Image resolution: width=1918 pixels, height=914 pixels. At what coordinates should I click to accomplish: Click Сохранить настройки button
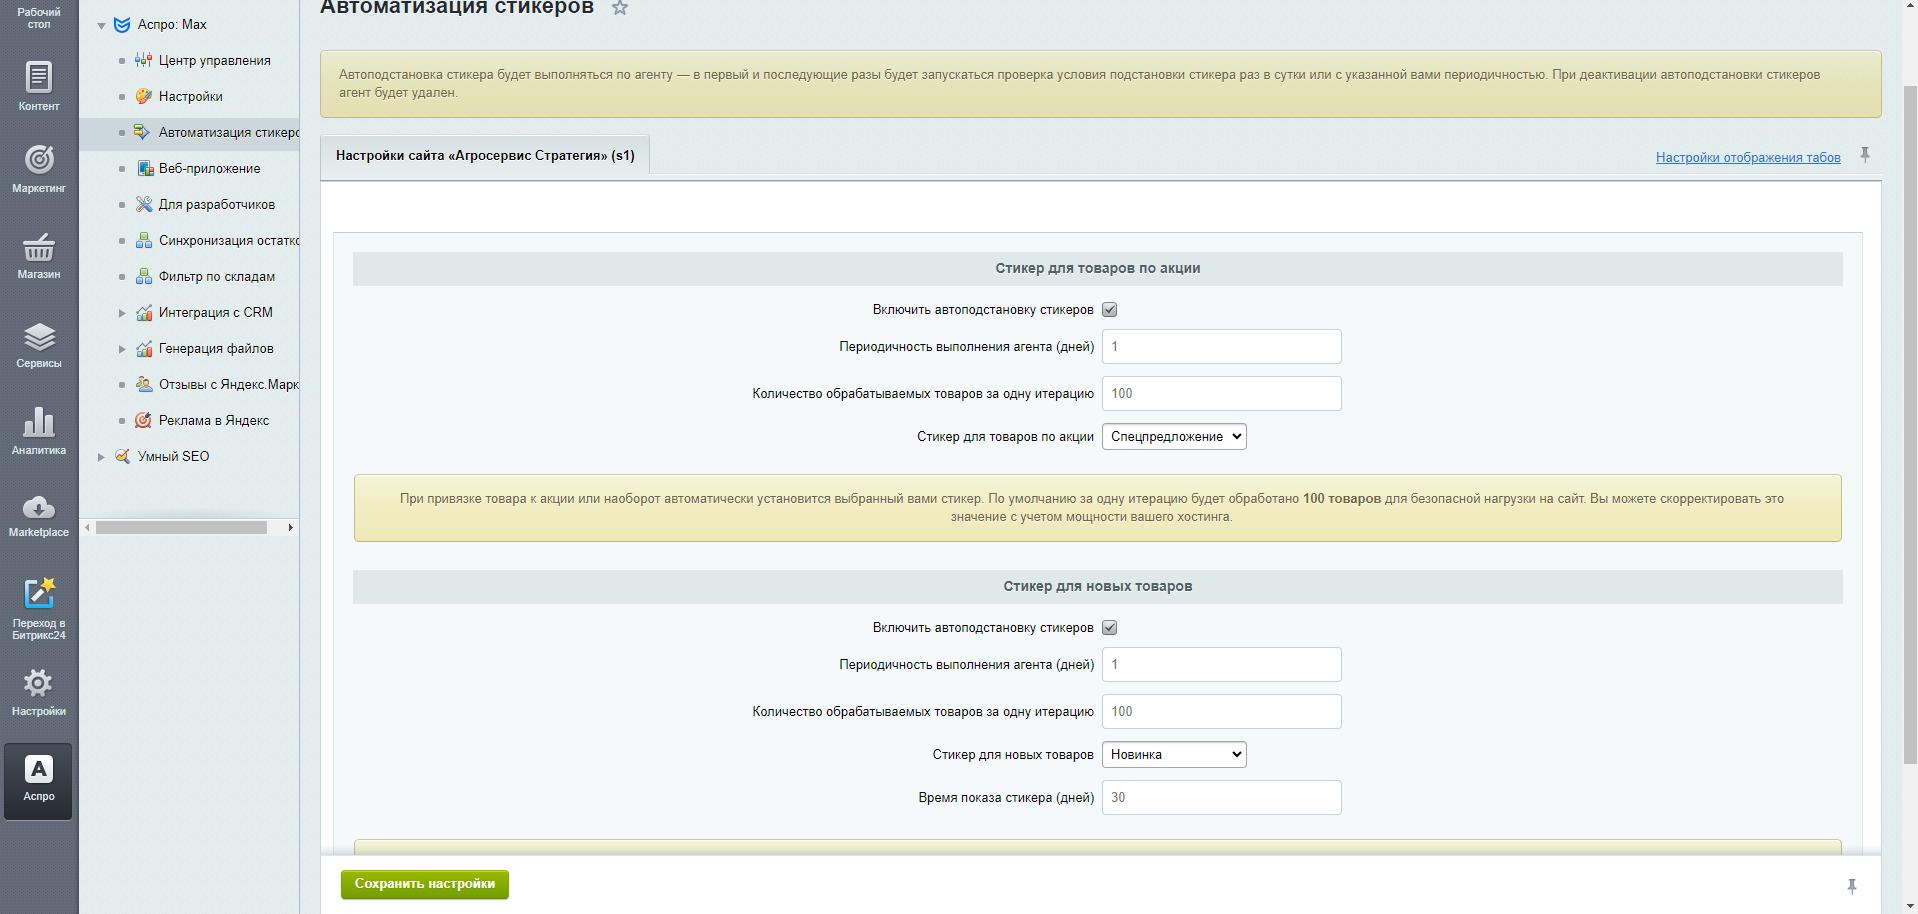coord(425,884)
